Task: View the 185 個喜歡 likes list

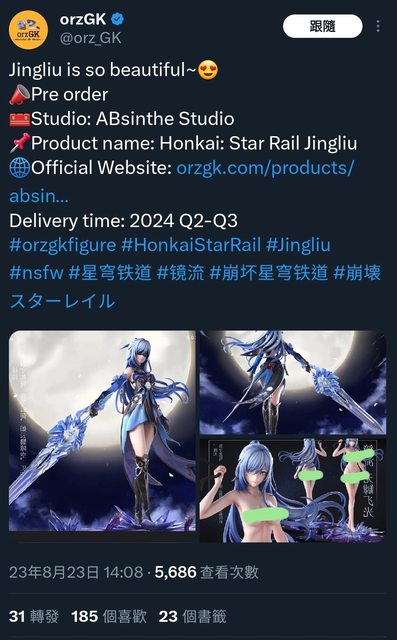Action: (x=109, y=616)
